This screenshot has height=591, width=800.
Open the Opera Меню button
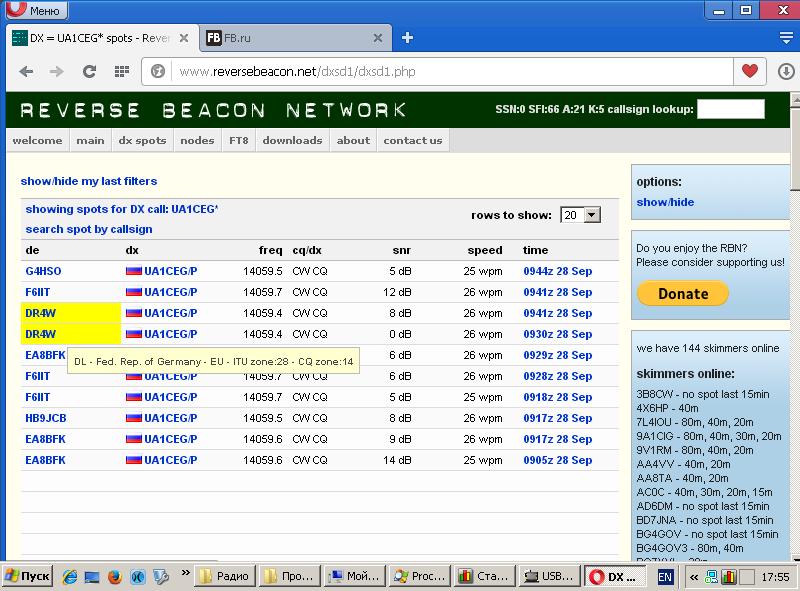tap(37, 10)
